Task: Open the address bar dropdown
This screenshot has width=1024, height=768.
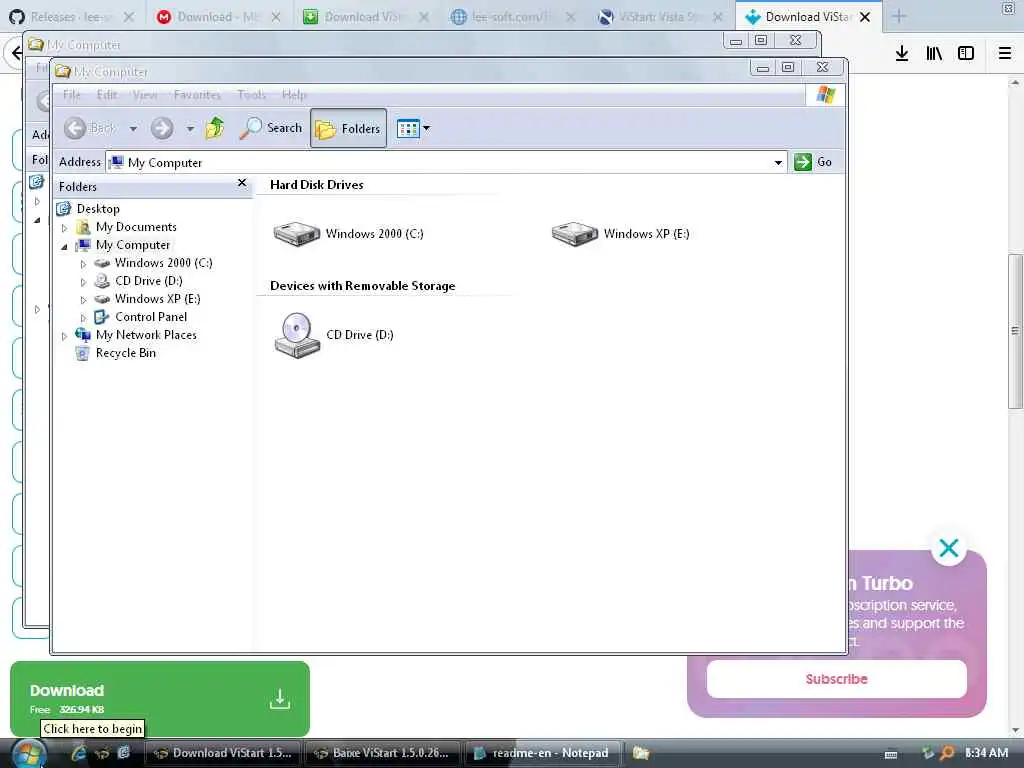Action: point(778,163)
